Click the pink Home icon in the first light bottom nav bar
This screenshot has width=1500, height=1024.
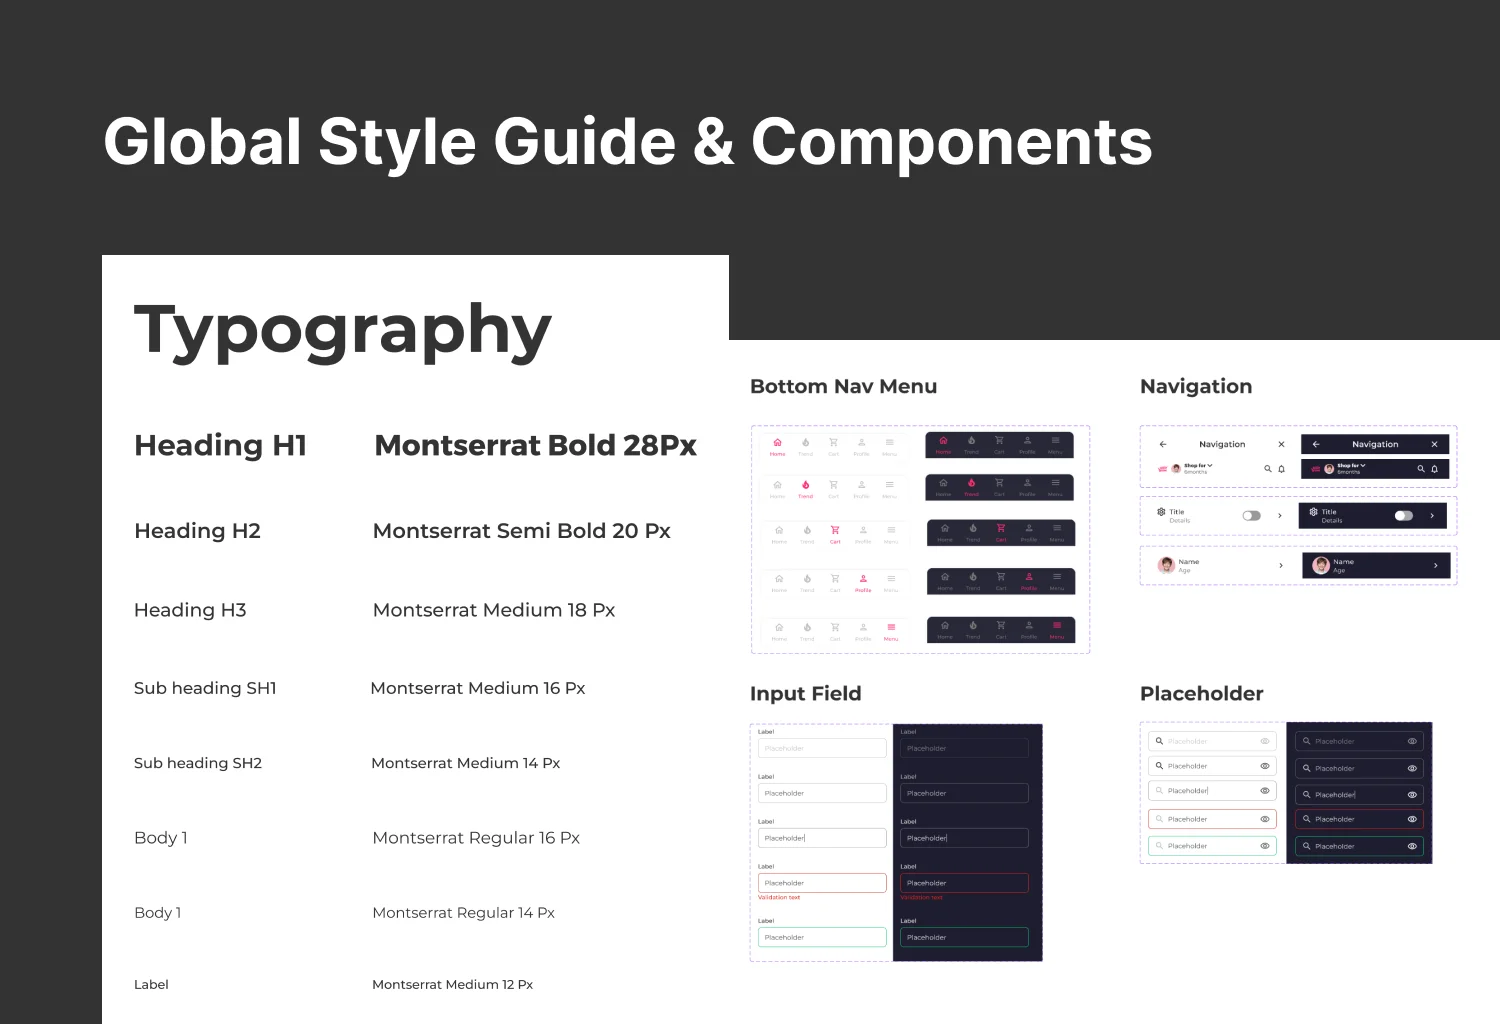(777, 443)
